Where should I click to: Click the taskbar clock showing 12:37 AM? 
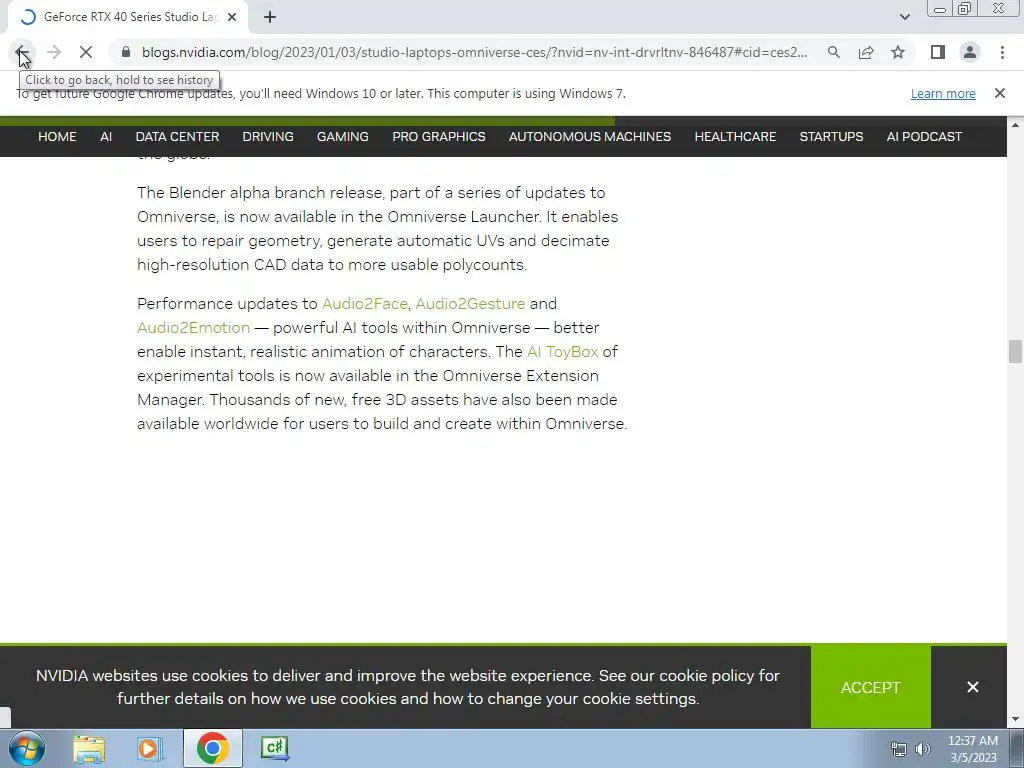[972, 749]
